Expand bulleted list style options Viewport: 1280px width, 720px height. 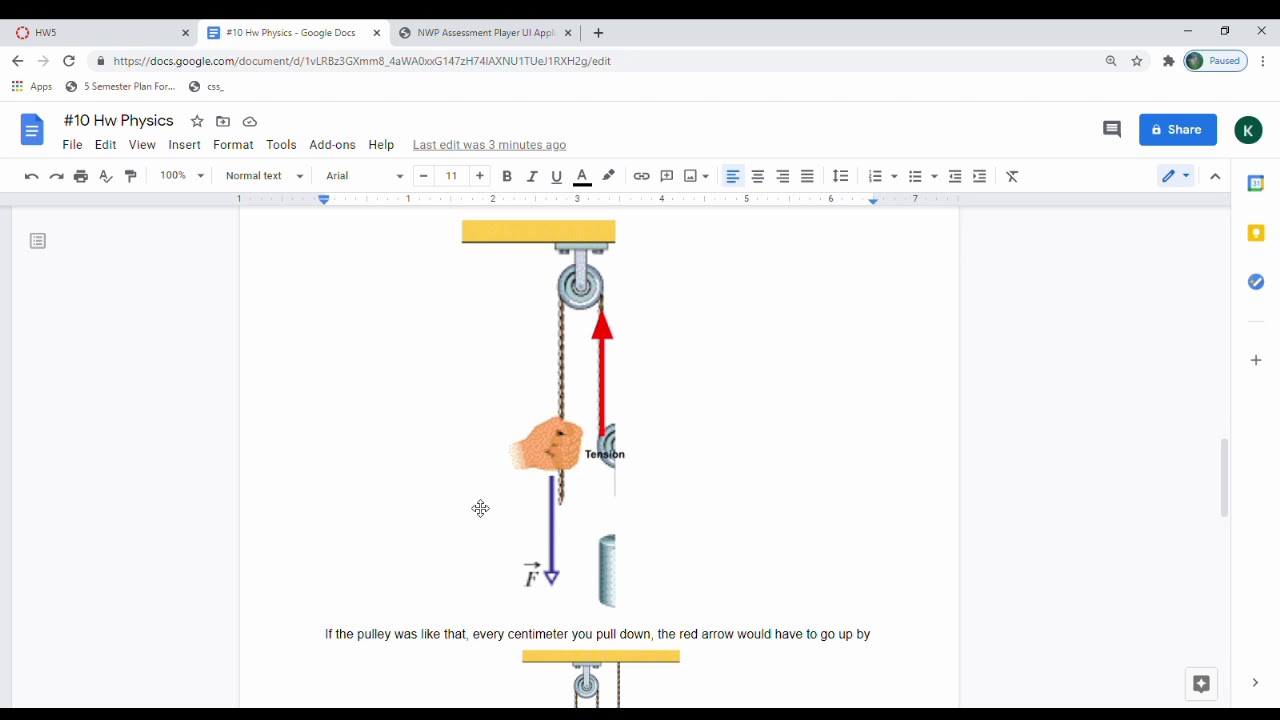point(934,176)
